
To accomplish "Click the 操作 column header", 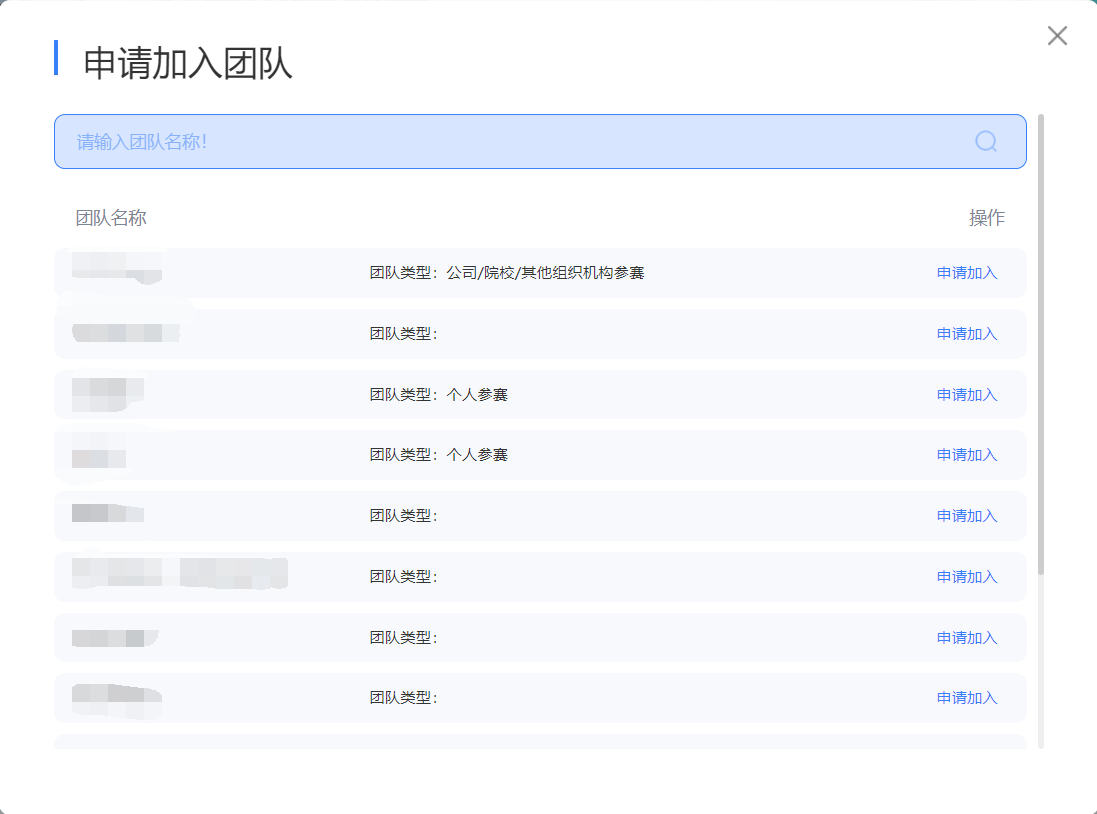I will (986, 218).
